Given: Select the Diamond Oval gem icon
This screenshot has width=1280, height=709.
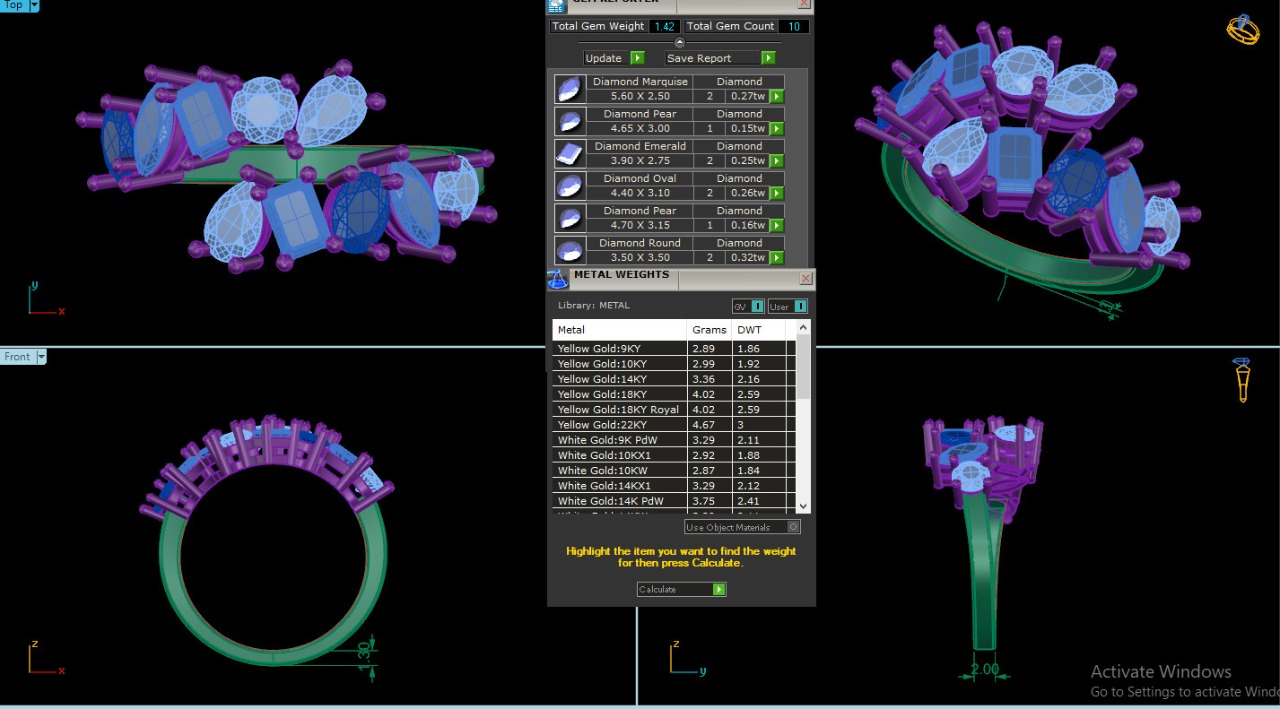Looking at the screenshot, I should [x=569, y=186].
